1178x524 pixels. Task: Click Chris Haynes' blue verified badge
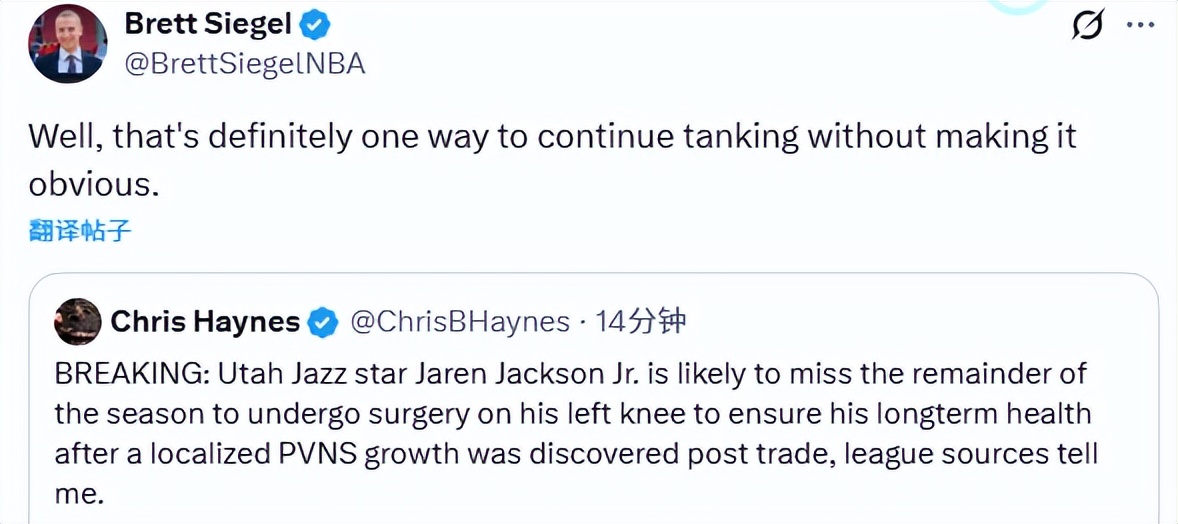click(323, 322)
